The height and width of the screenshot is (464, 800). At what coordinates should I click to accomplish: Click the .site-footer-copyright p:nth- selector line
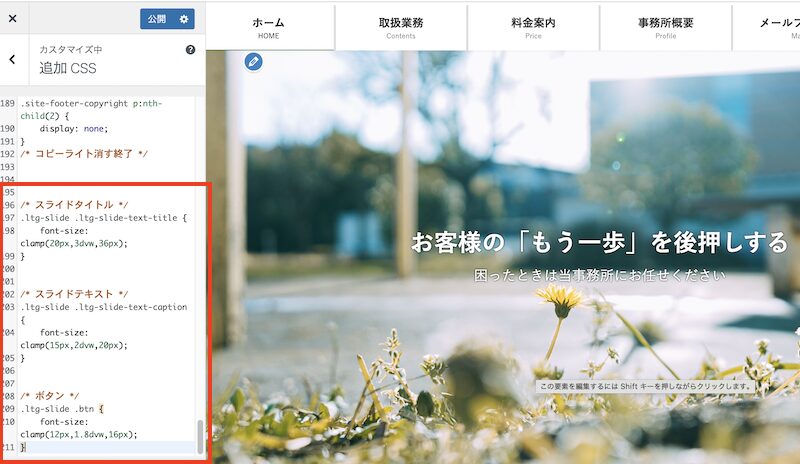click(91, 103)
